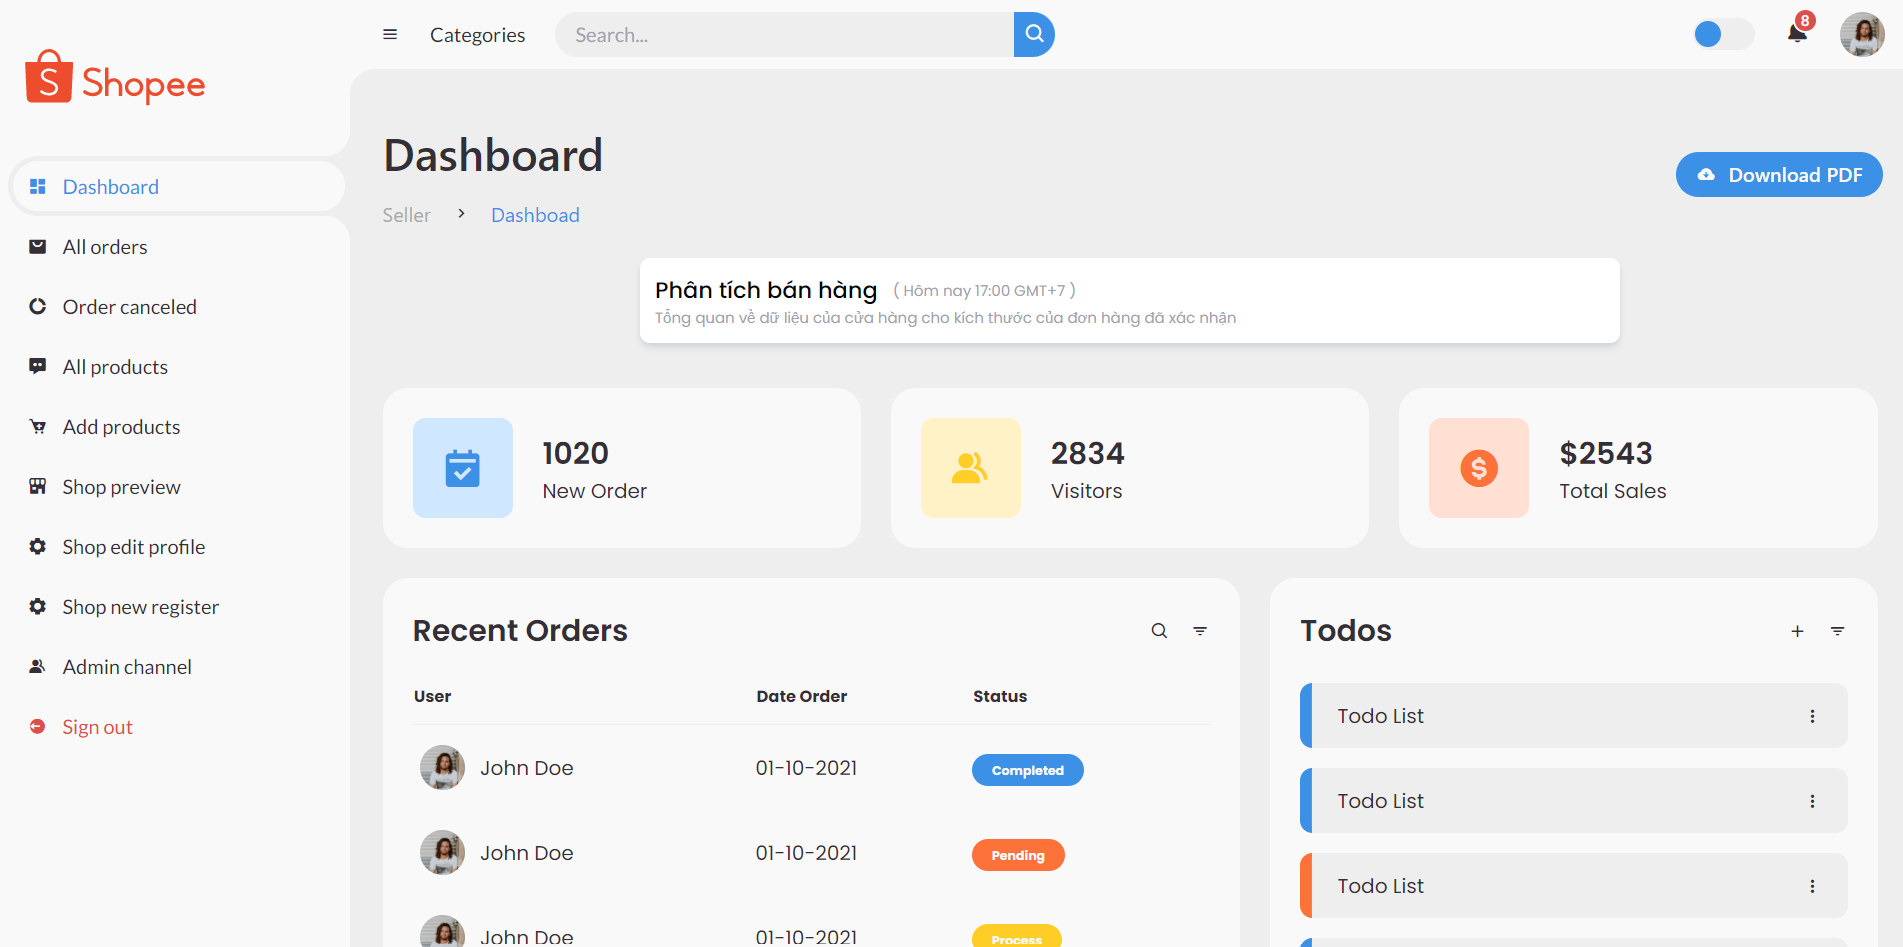
Task: Click the Dashboad breadcrumb link
Action: coord(535,215)
